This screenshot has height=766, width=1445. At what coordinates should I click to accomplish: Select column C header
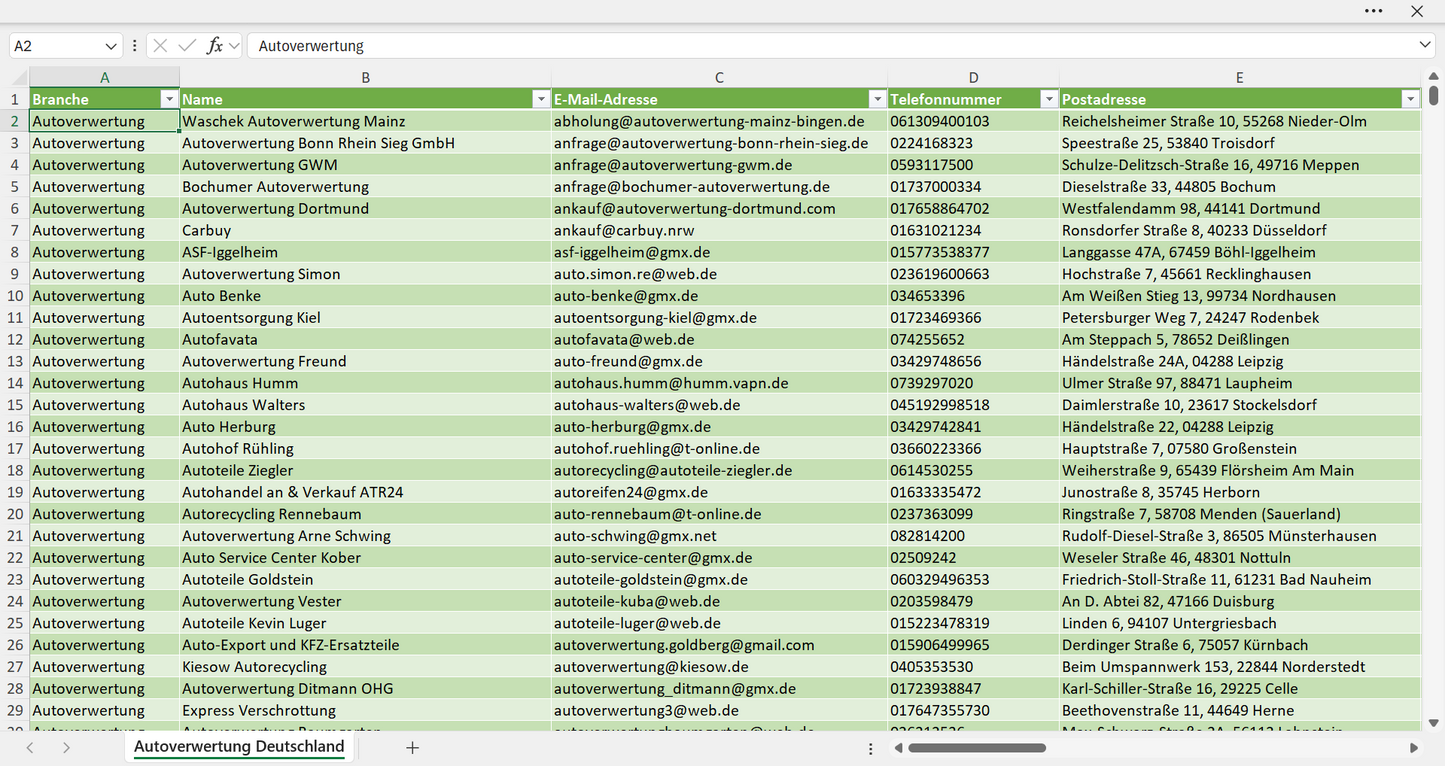[719, 77]
